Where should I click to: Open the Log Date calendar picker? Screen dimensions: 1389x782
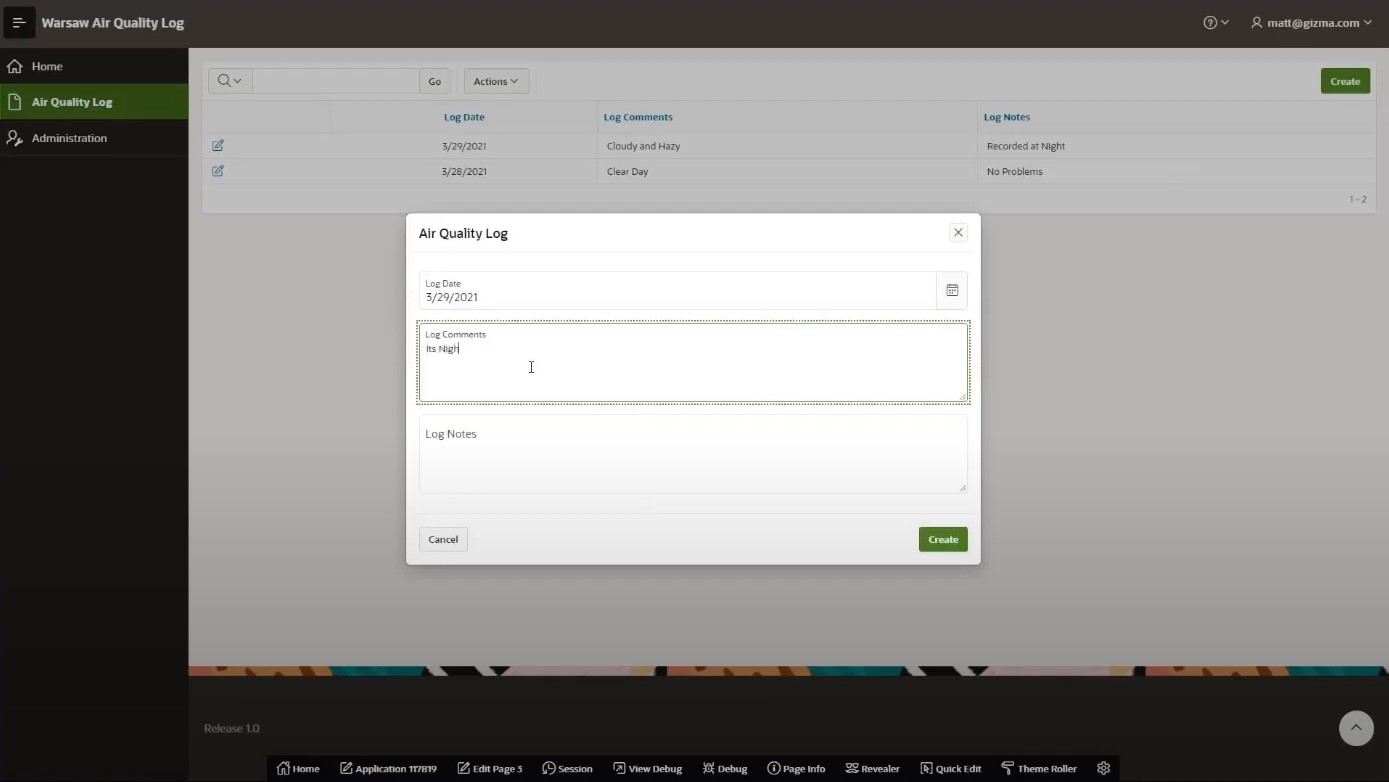coord(952,290)
